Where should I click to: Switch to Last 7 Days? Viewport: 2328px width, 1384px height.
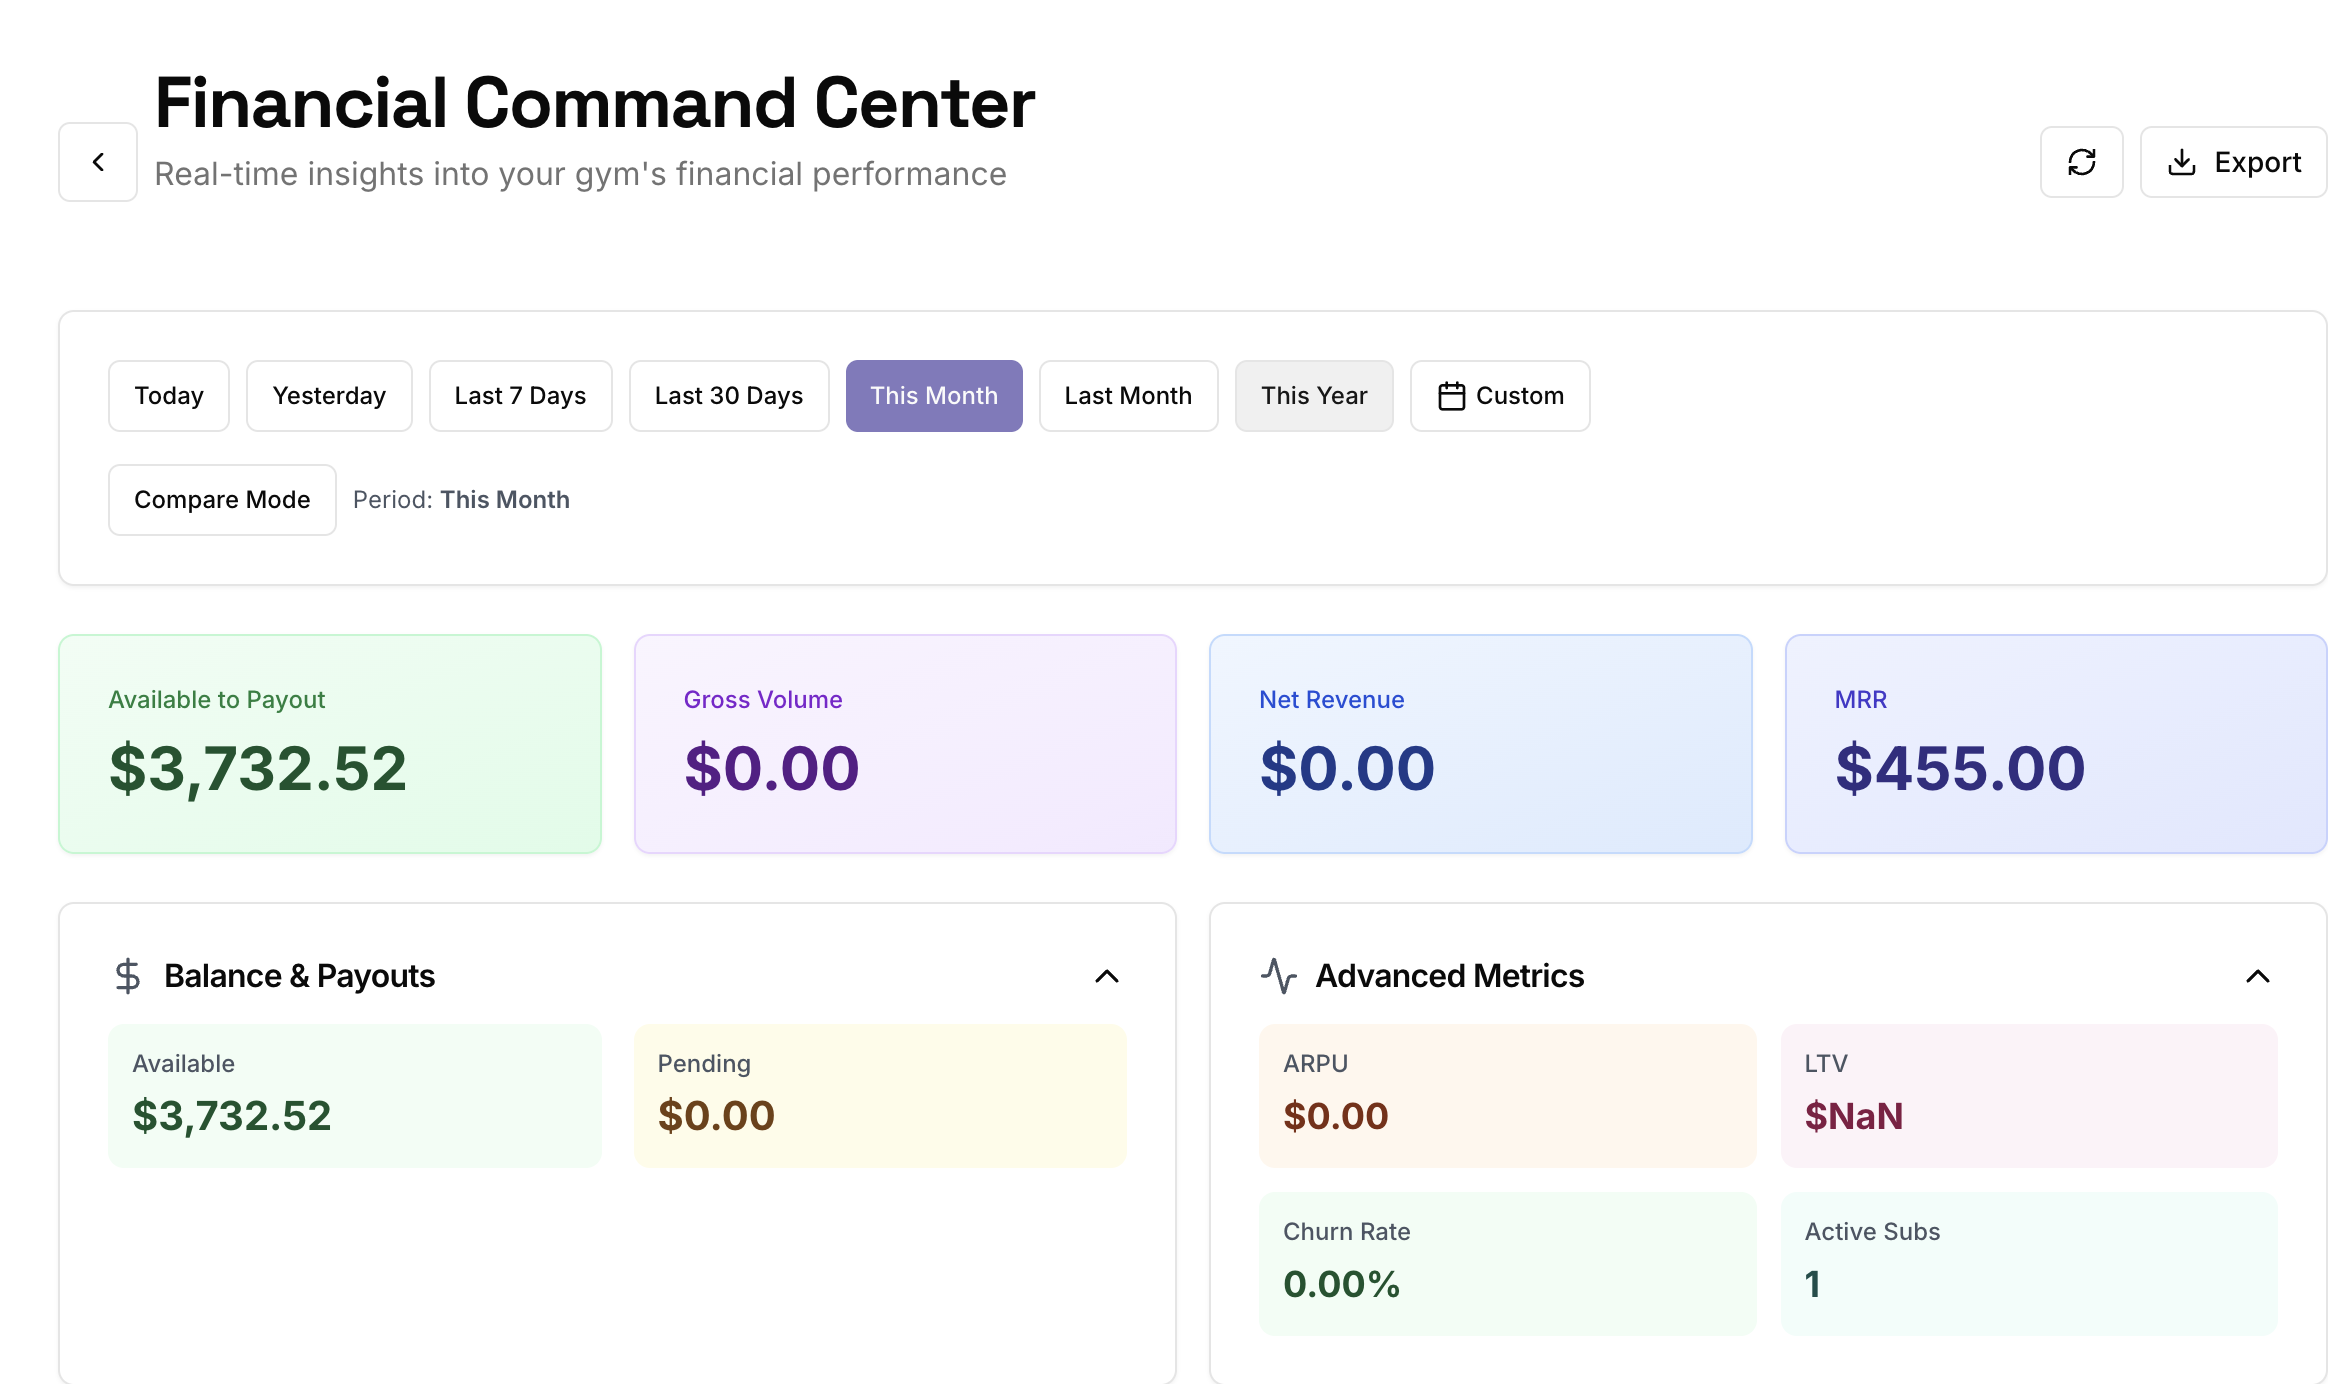click(520, 396)
